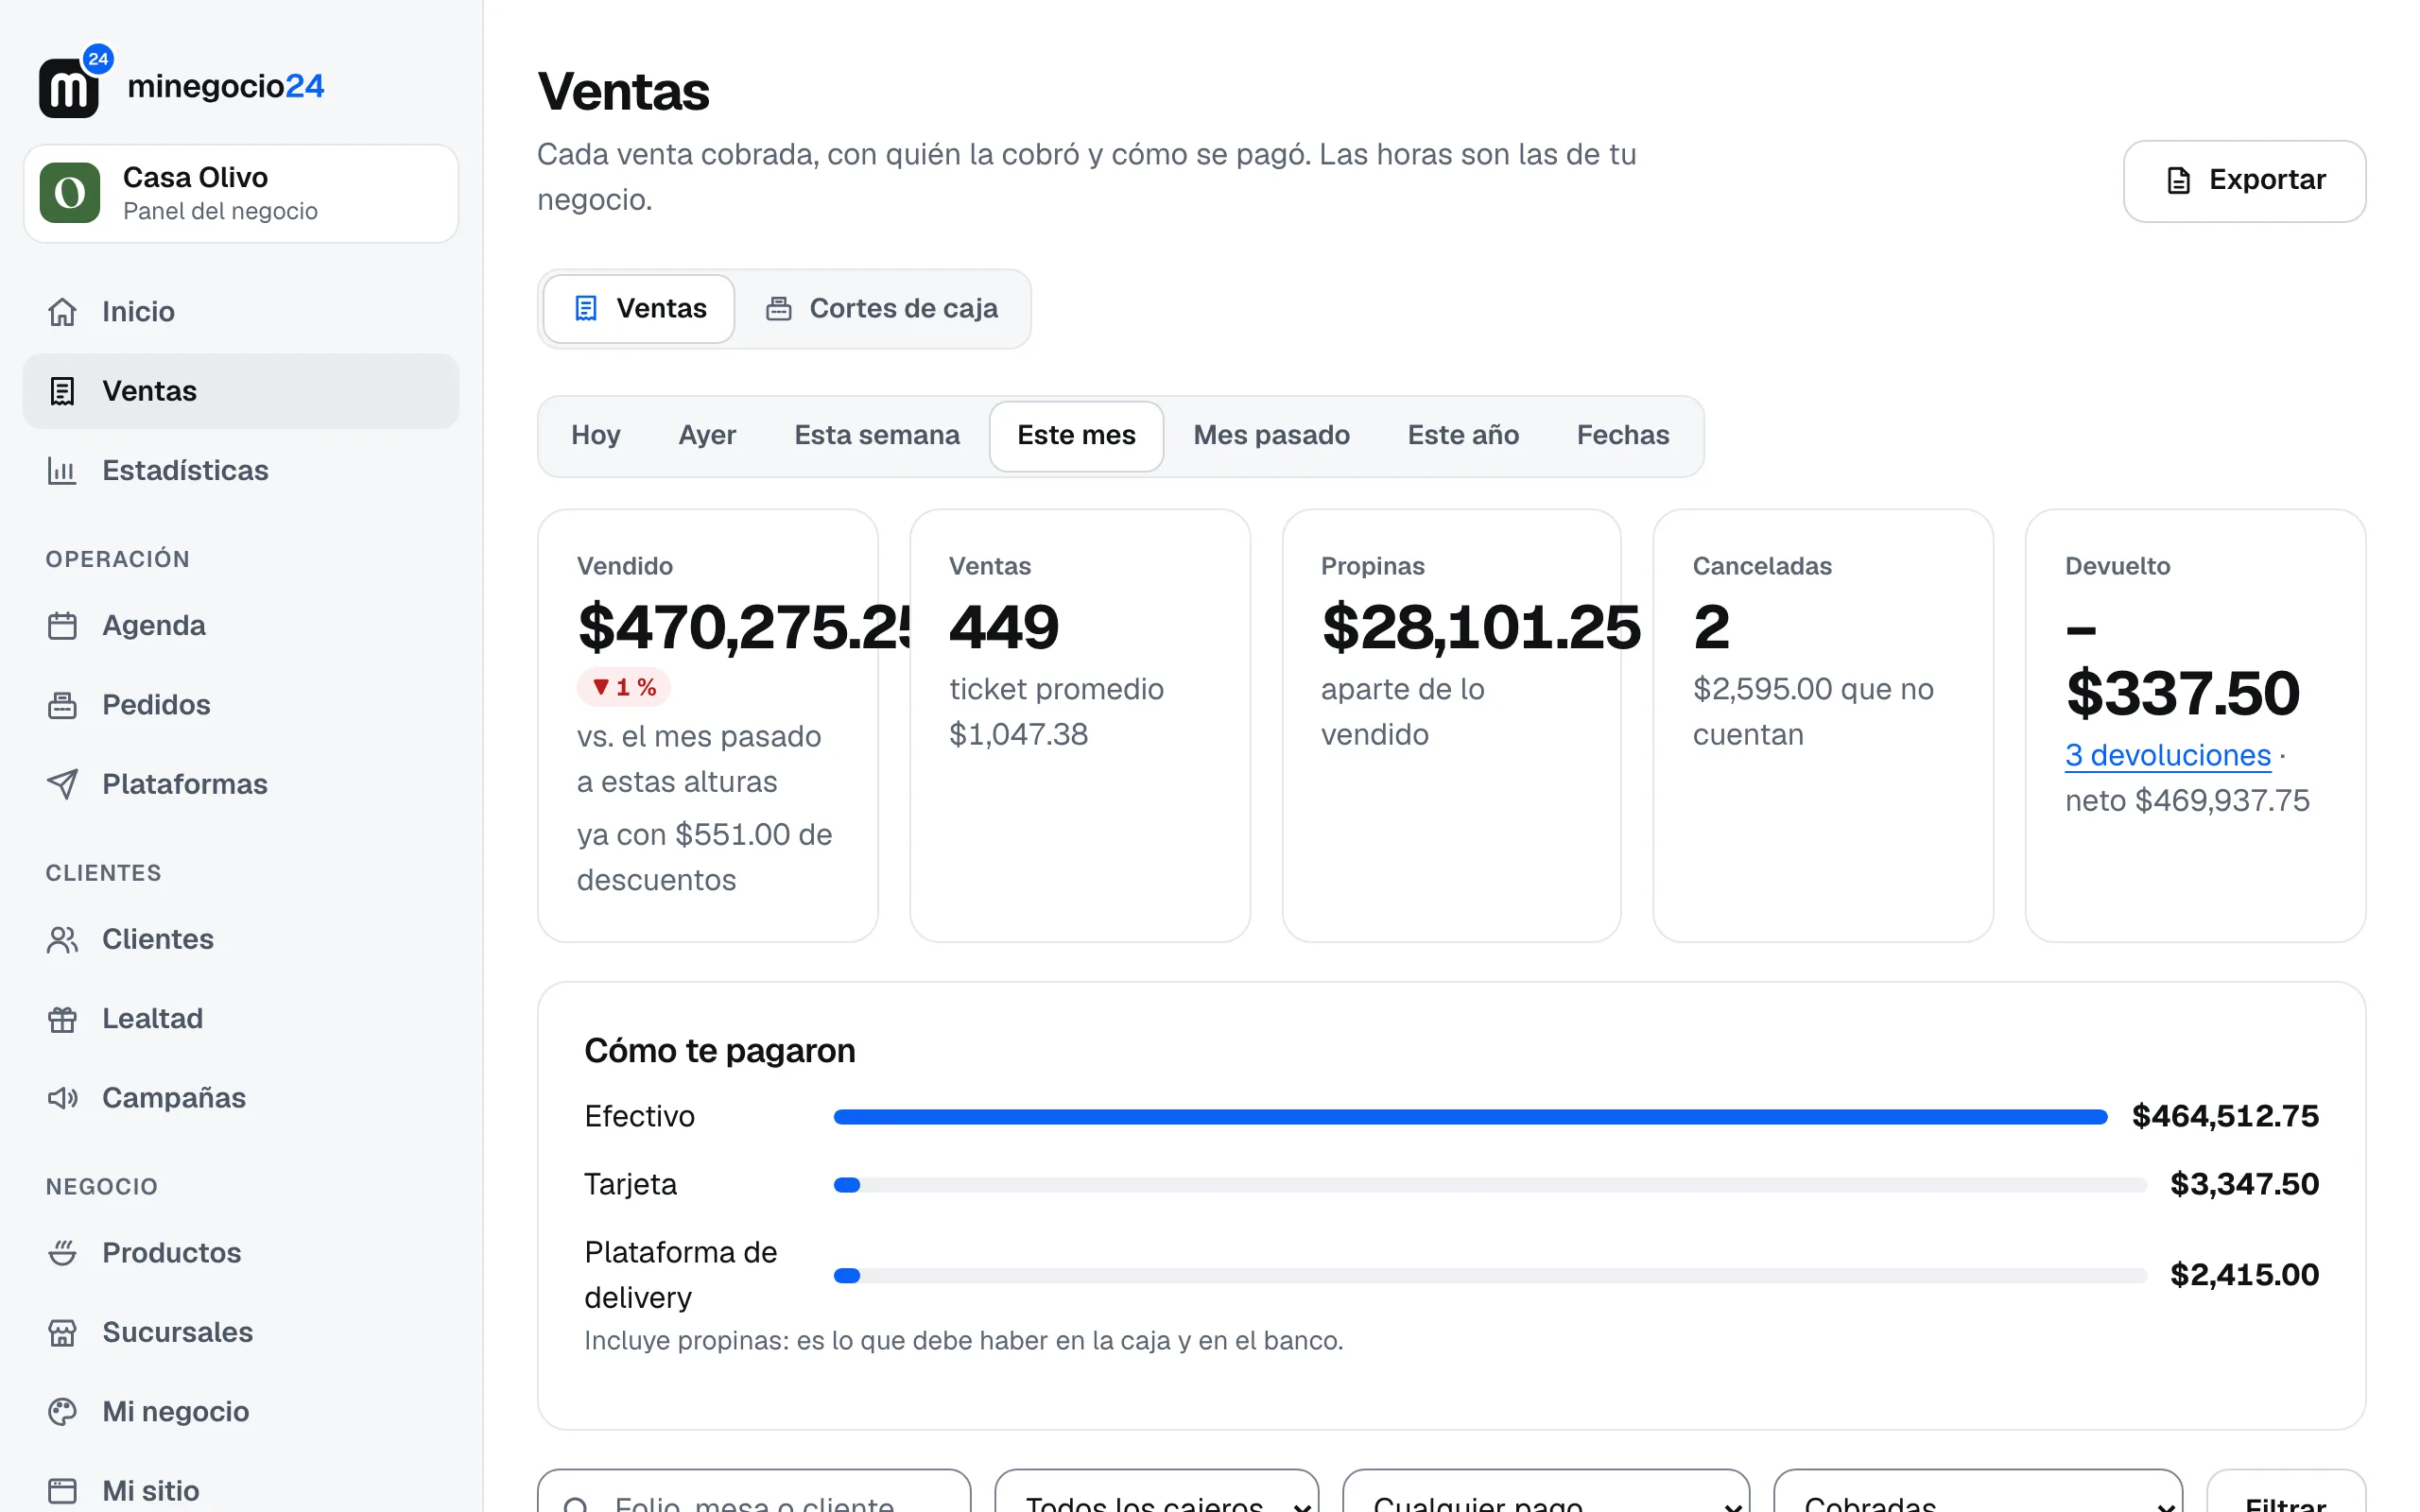This screenshot has width=2420, height=1512.
Task: Click the Mi sitio window icon
Action: (62, 1491)
